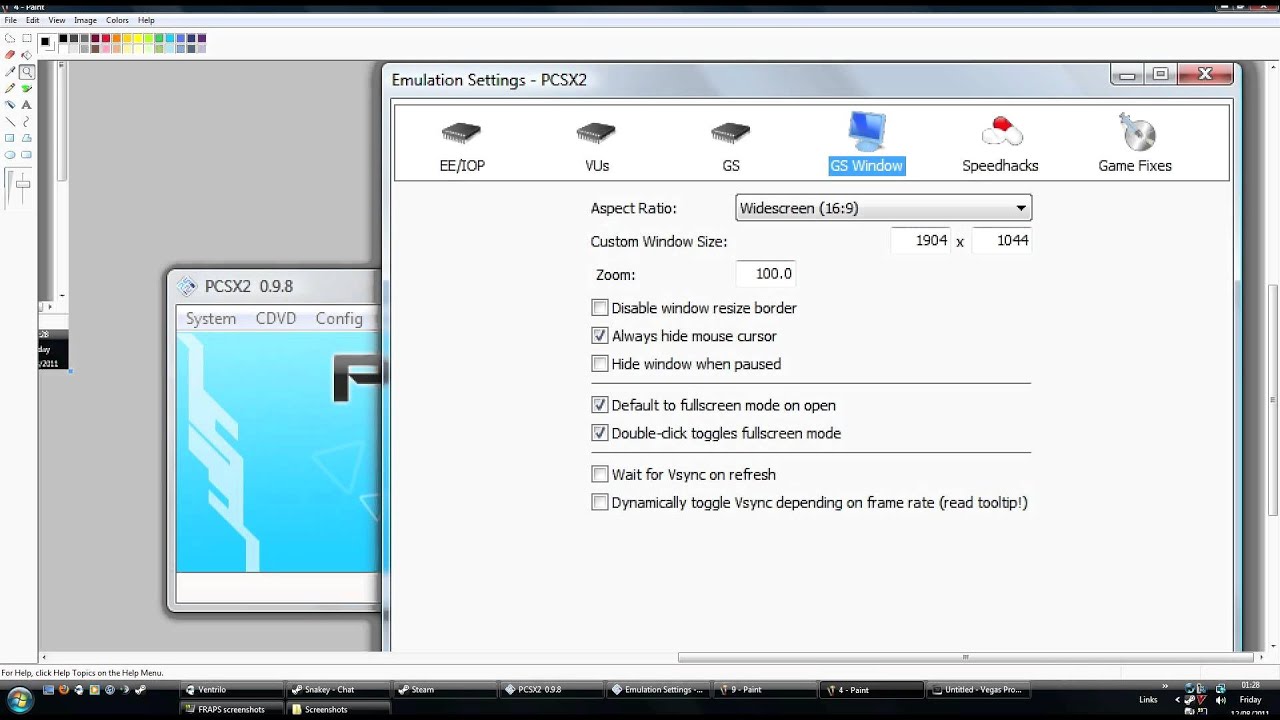This screenshot has width=1280, height=720.
Task: Select the Airbrush tool in Paint
Action: pyautogui.click(x=10, y=105)
